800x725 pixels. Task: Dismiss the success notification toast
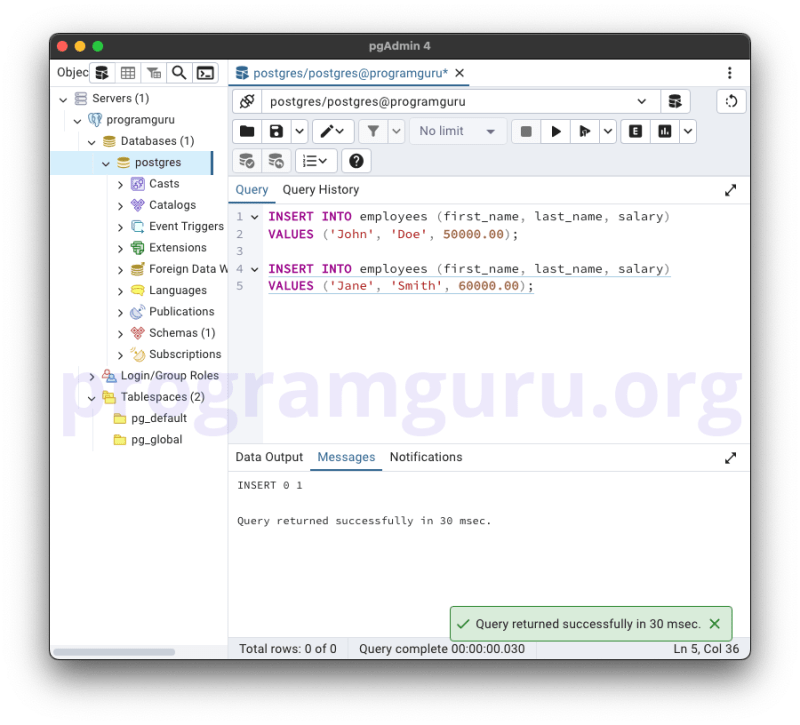click(715, 623)
